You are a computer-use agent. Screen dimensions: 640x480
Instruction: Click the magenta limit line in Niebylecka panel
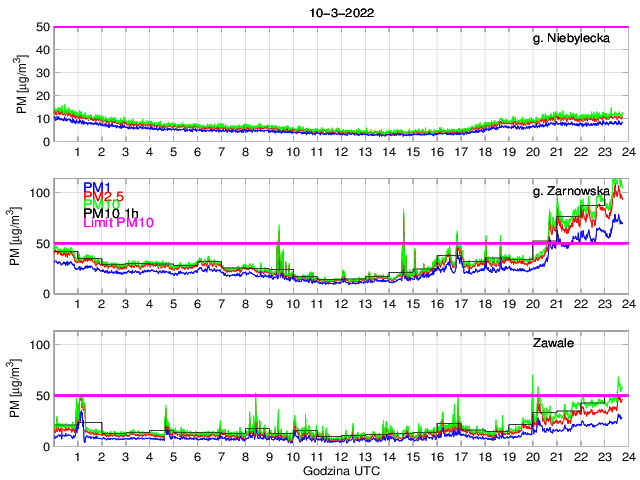341,27
